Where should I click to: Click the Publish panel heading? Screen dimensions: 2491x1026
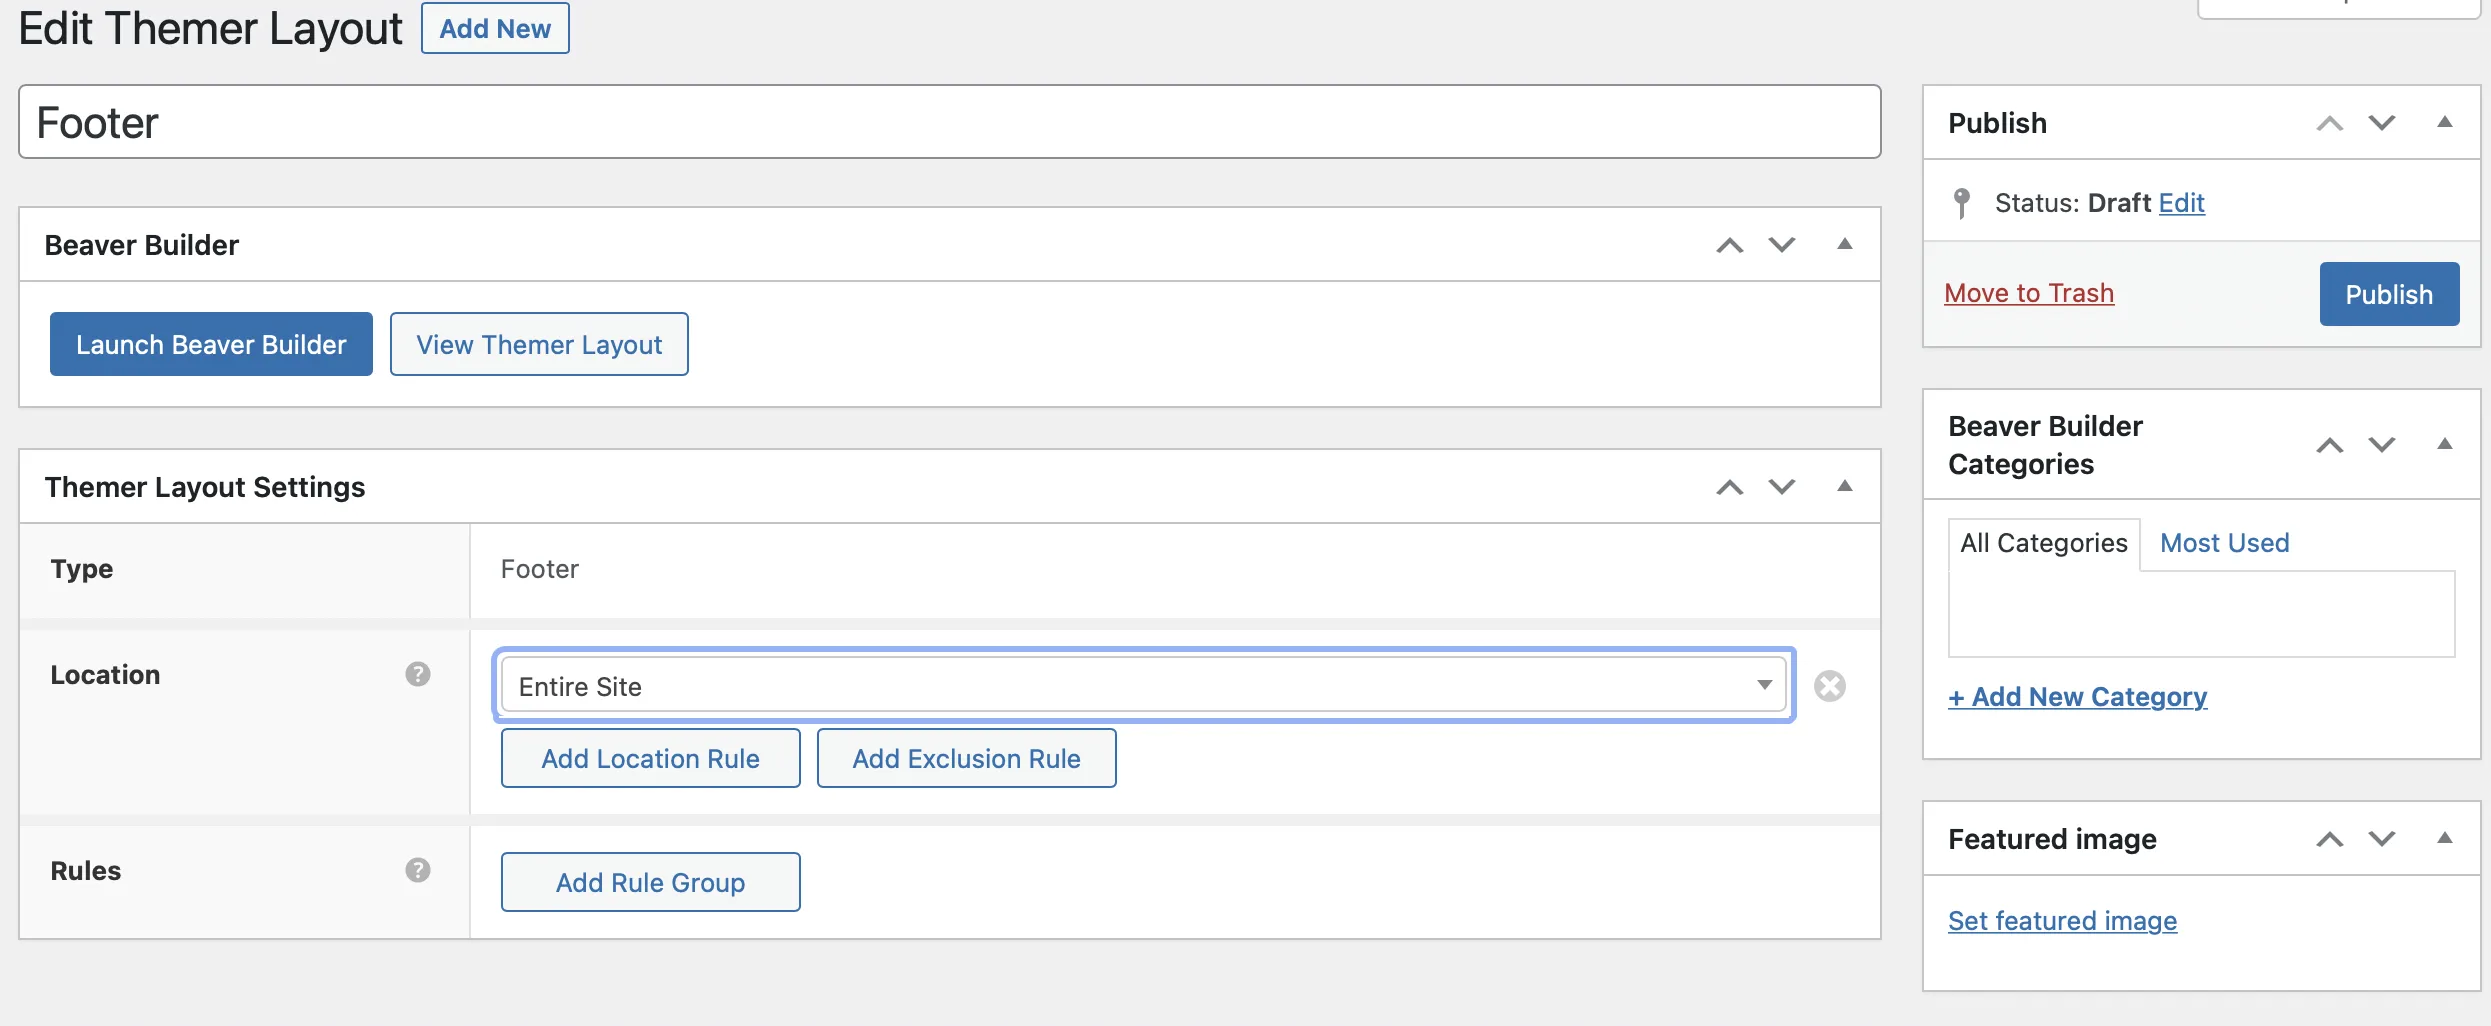coord(1997,123)
